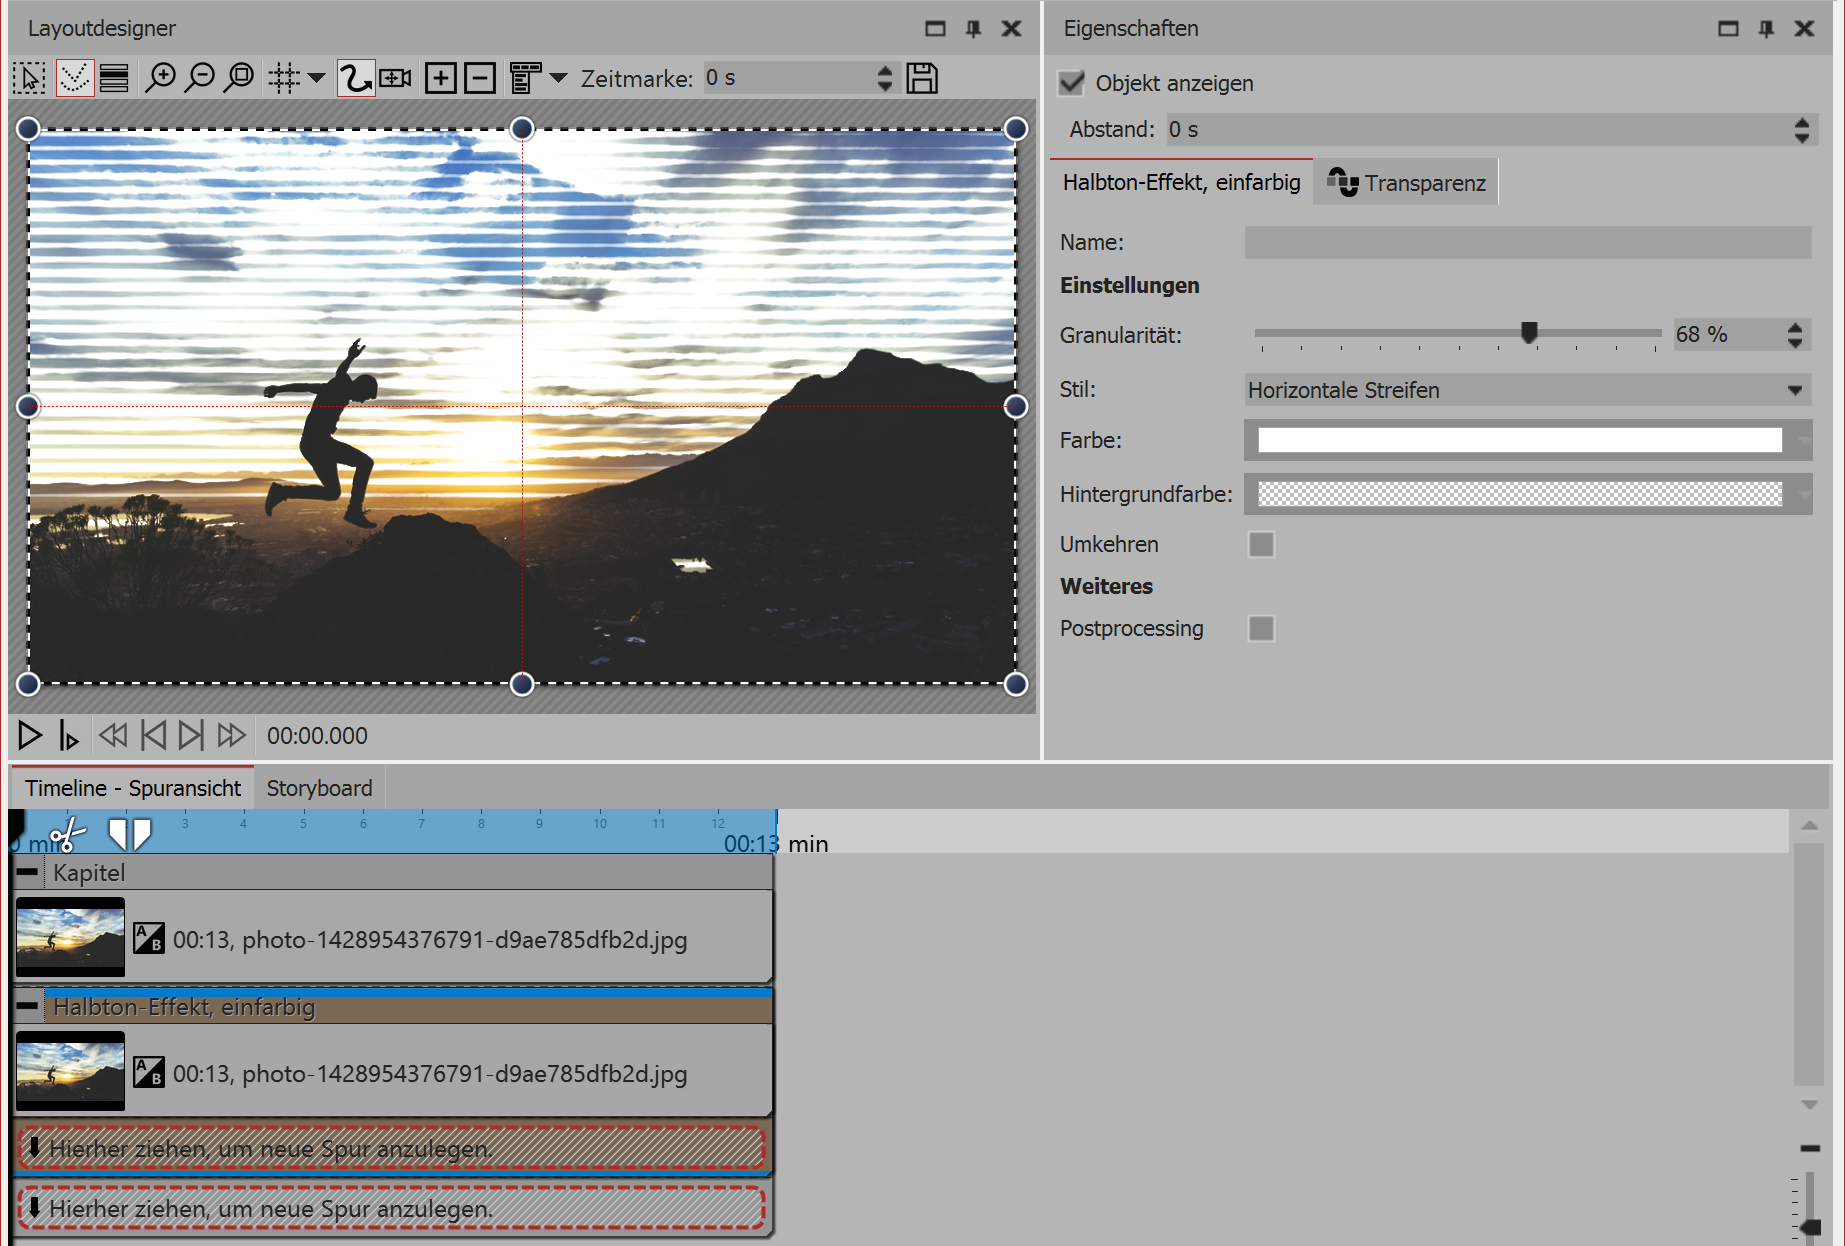Image resolution: width=1845 pixels, height=1246 pixels.
Task: Collapse the Kapitel track in timeline
Action: pos(28,873)
